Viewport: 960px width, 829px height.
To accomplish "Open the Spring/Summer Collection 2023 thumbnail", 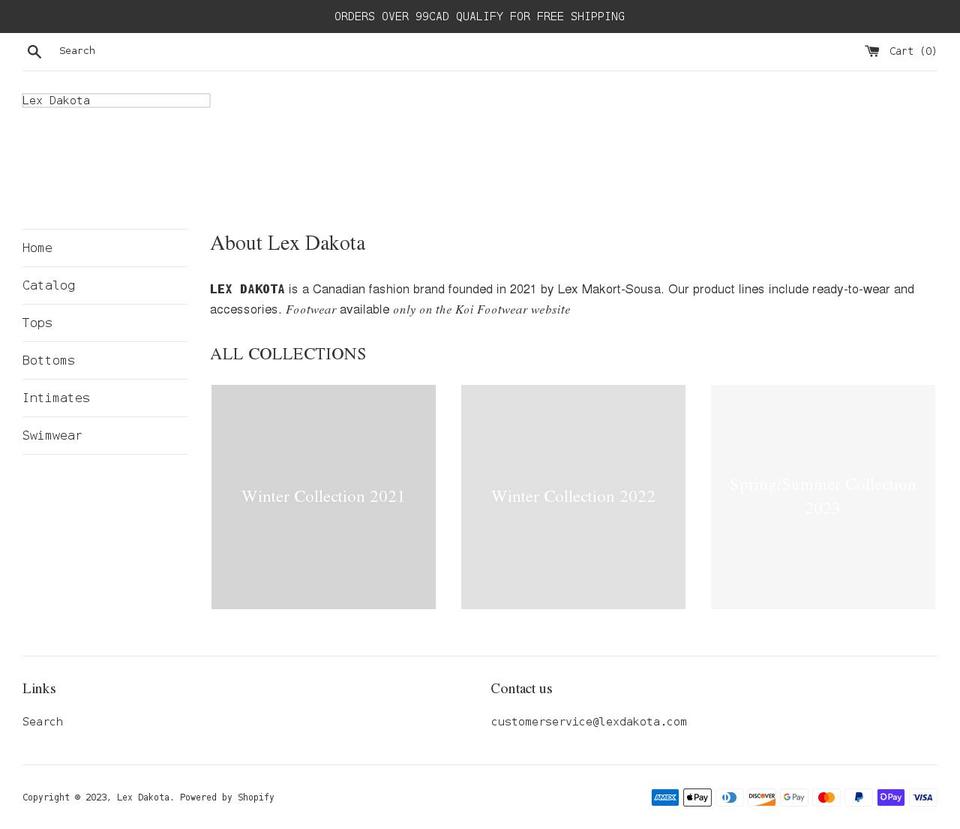I will tap(822, 497).
